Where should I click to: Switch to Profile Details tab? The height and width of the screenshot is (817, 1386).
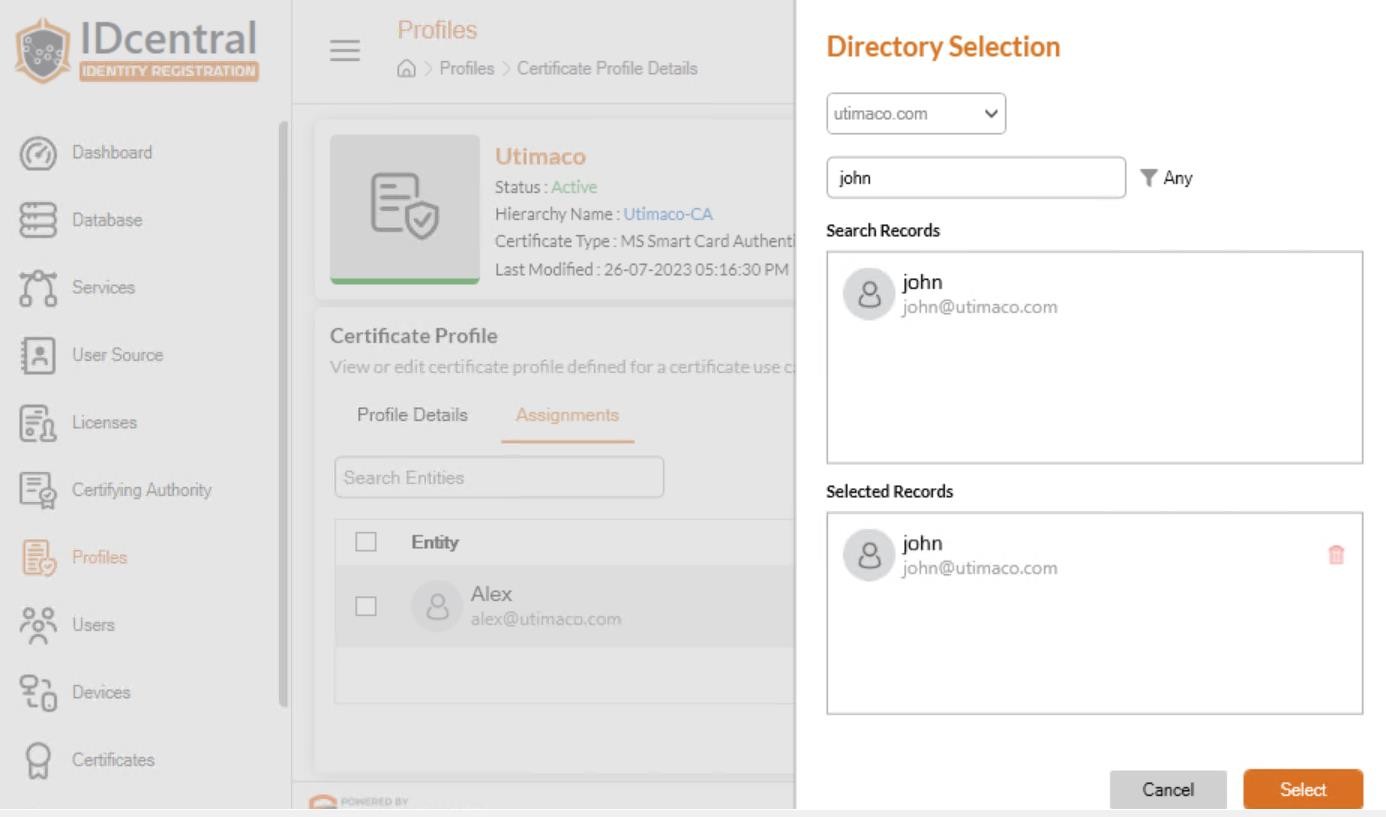click(413, 415)
